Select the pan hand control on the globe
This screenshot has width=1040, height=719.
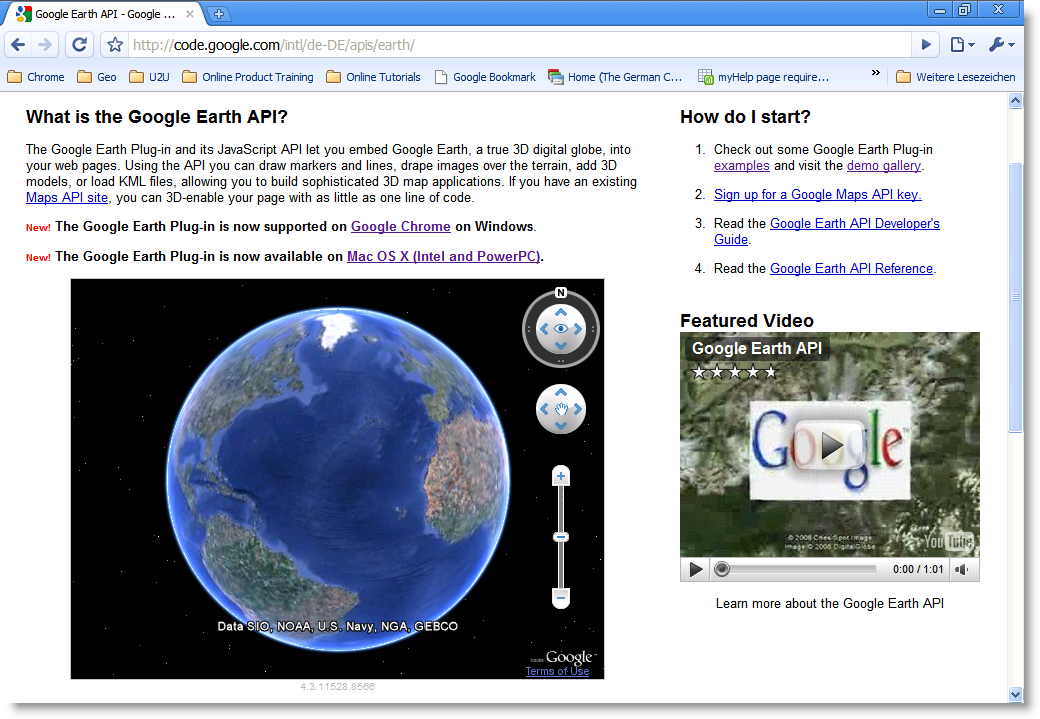click(560, 408)
